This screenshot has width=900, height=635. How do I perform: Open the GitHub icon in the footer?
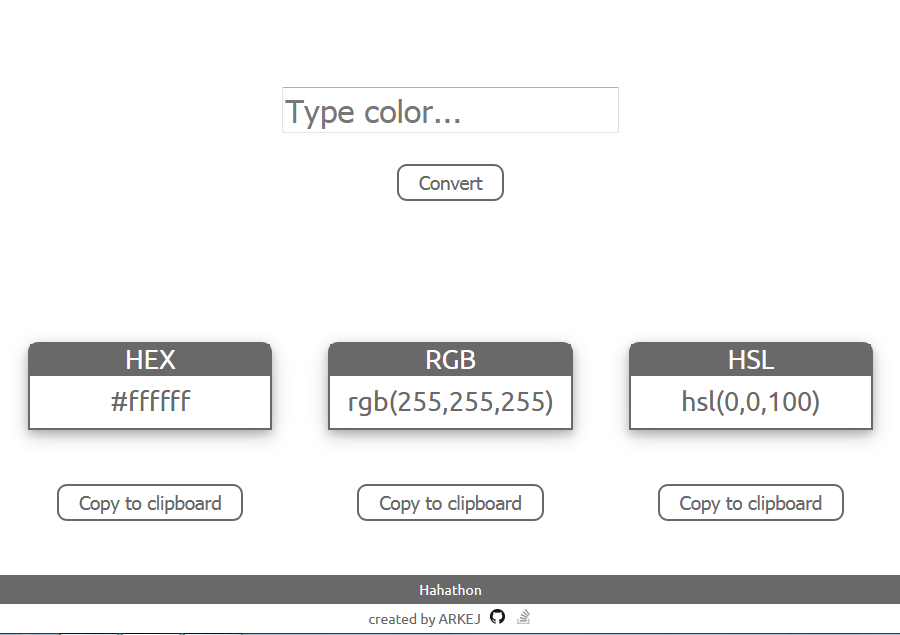pos(497,617)
